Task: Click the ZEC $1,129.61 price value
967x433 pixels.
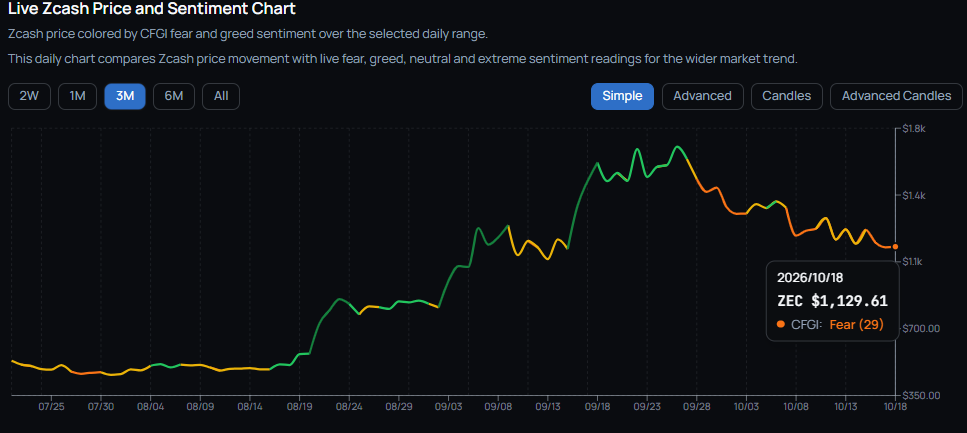Action: pyautogui.click(x=832, y=301)
